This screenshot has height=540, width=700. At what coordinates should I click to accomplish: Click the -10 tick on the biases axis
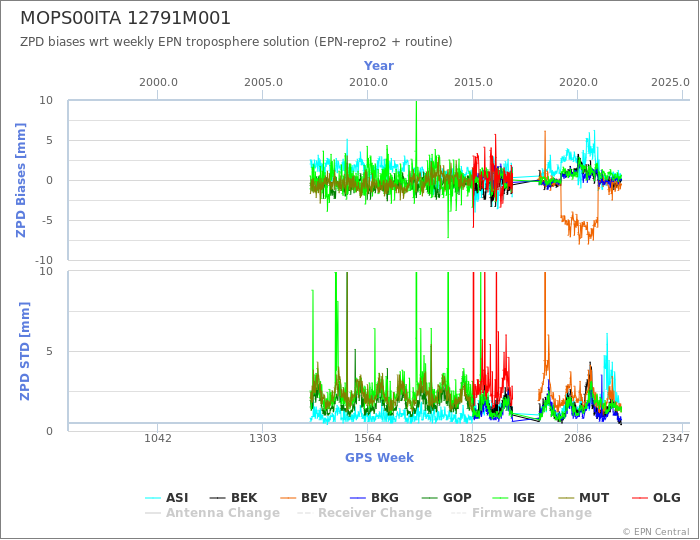coord(44,260)
